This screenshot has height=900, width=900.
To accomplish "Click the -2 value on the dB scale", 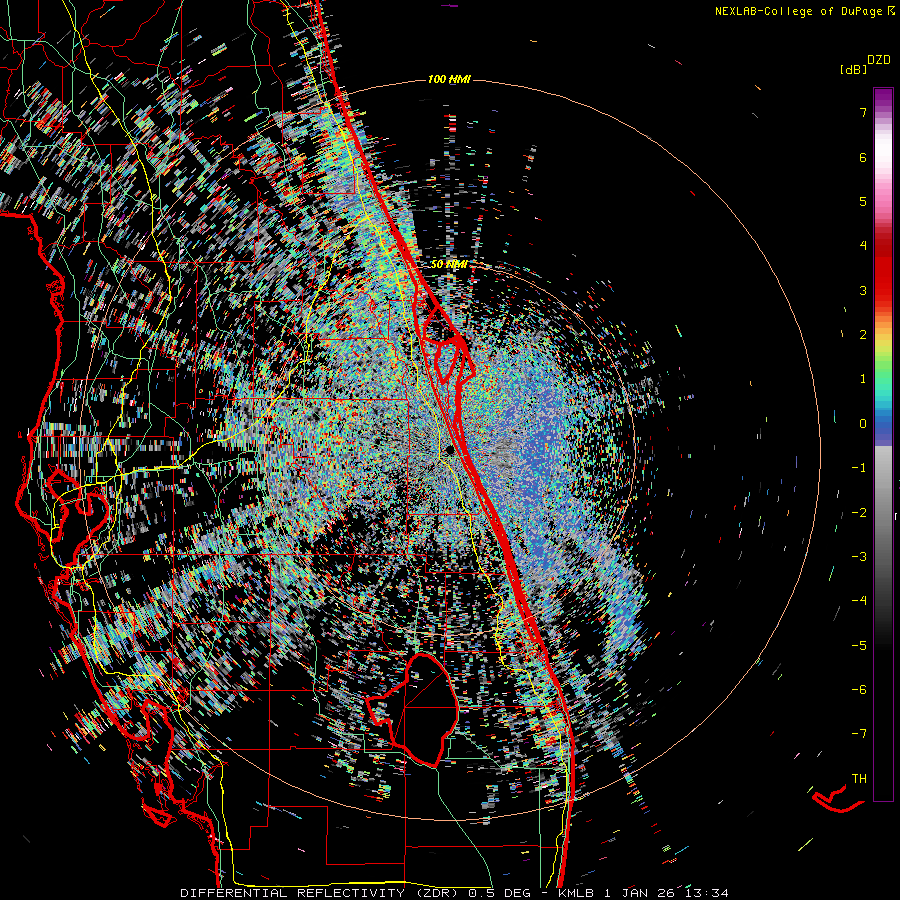I will 859,513.
